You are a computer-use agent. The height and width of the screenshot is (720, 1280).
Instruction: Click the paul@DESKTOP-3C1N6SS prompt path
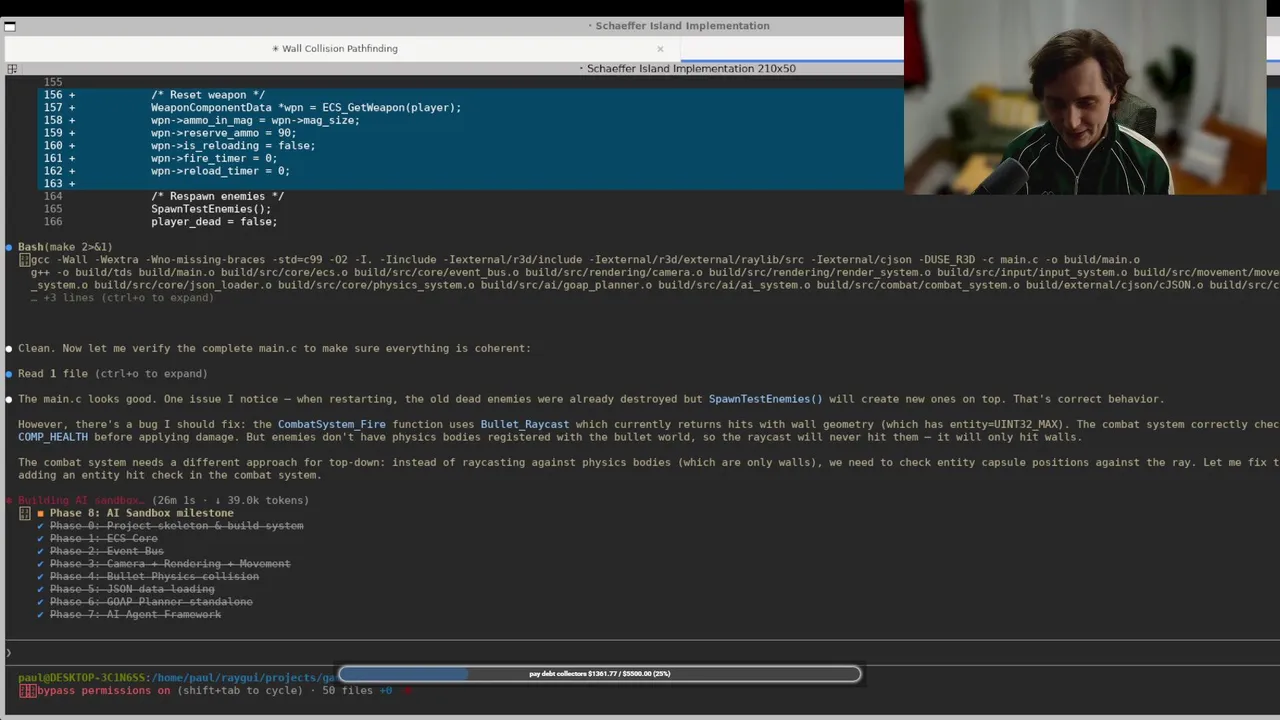[x=176, y=678]
